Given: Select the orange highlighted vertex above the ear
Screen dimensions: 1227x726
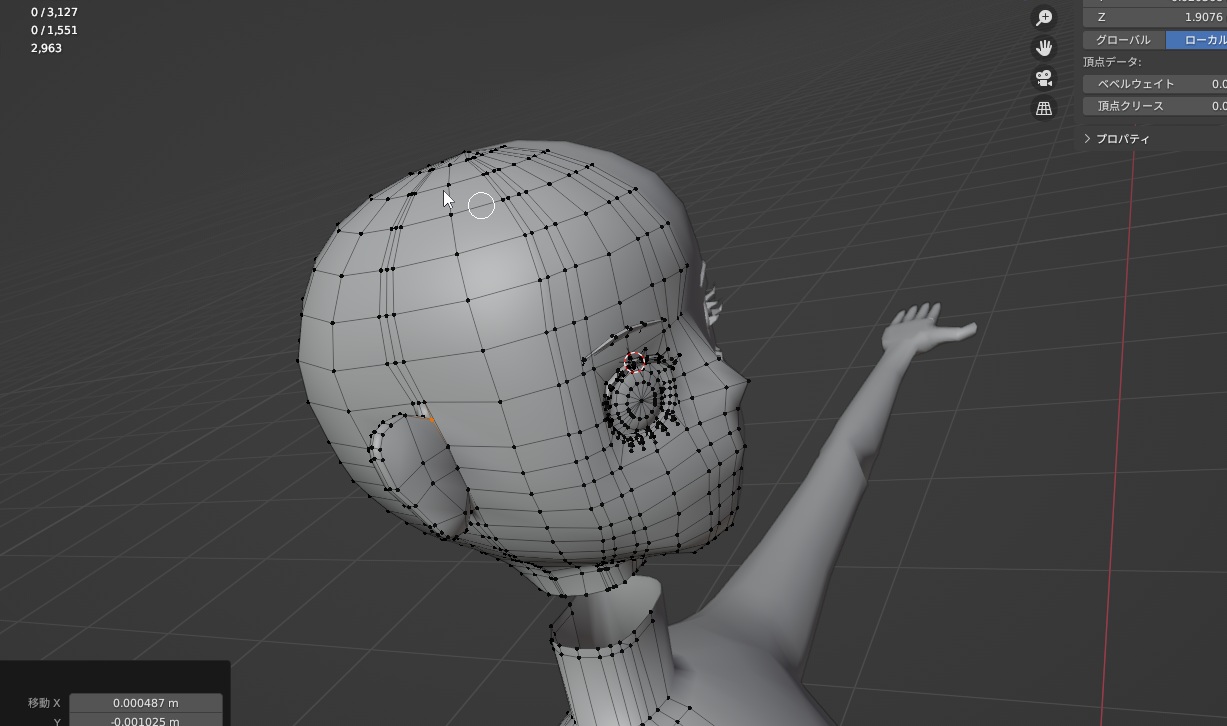Looking at the screenshot, I should (430, 419).
